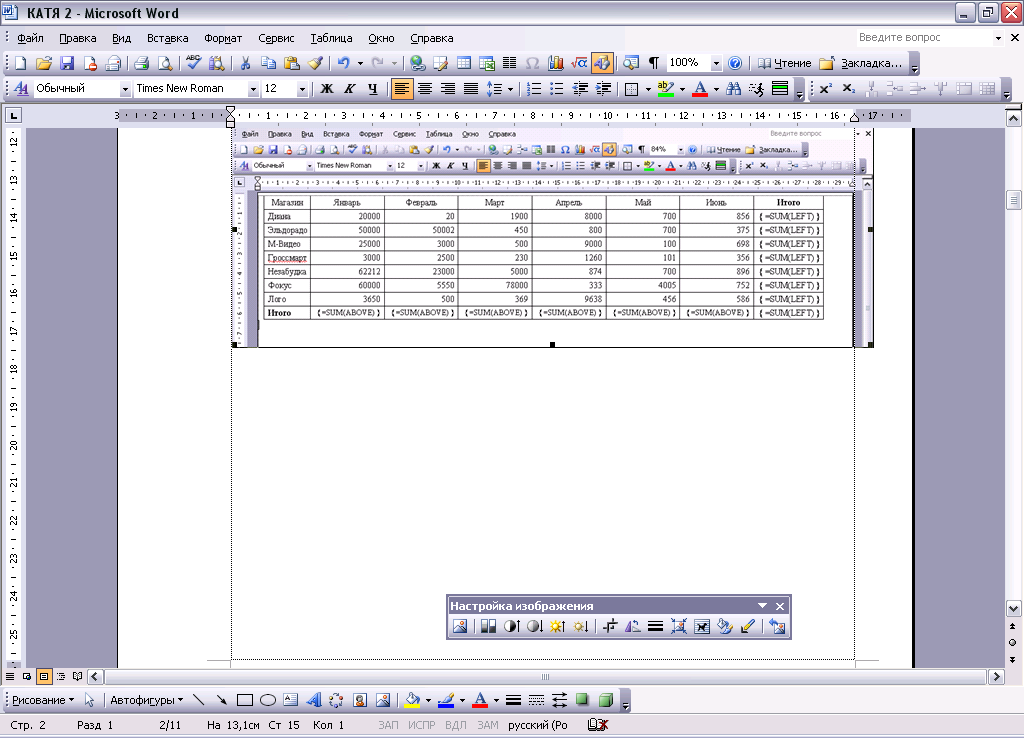The height and width of the screenshot is (738, 1024).
Task: Apply fill color paint bucket
Action: click(x=412, y=700)
